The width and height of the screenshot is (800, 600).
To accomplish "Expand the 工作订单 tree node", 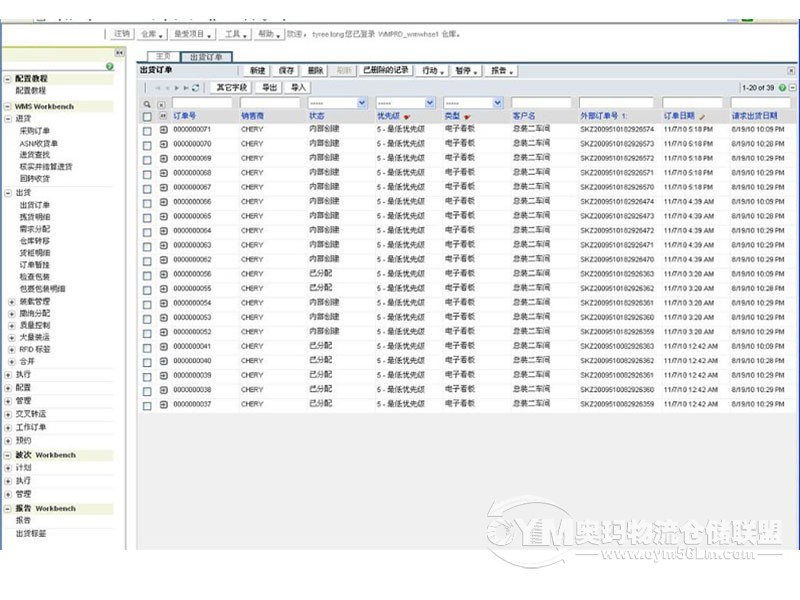I will tap(8, 428).
